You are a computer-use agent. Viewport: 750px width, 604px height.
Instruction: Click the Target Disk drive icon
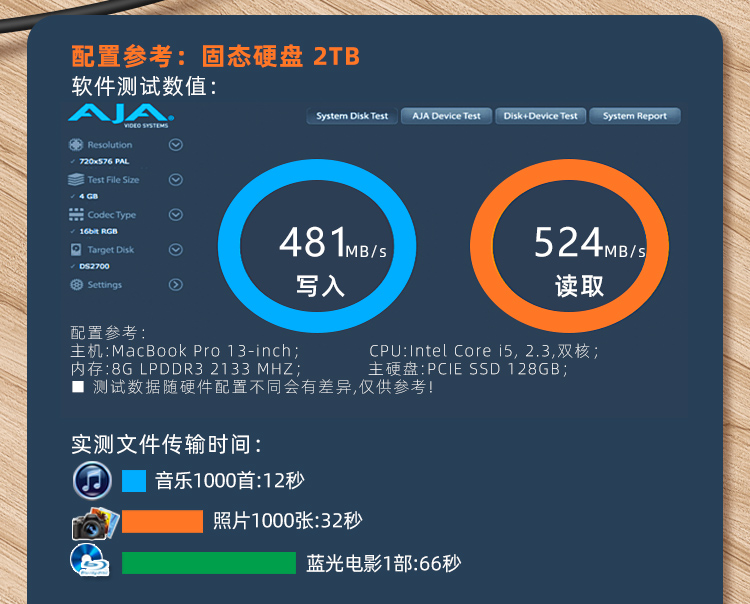click(76, 249)
